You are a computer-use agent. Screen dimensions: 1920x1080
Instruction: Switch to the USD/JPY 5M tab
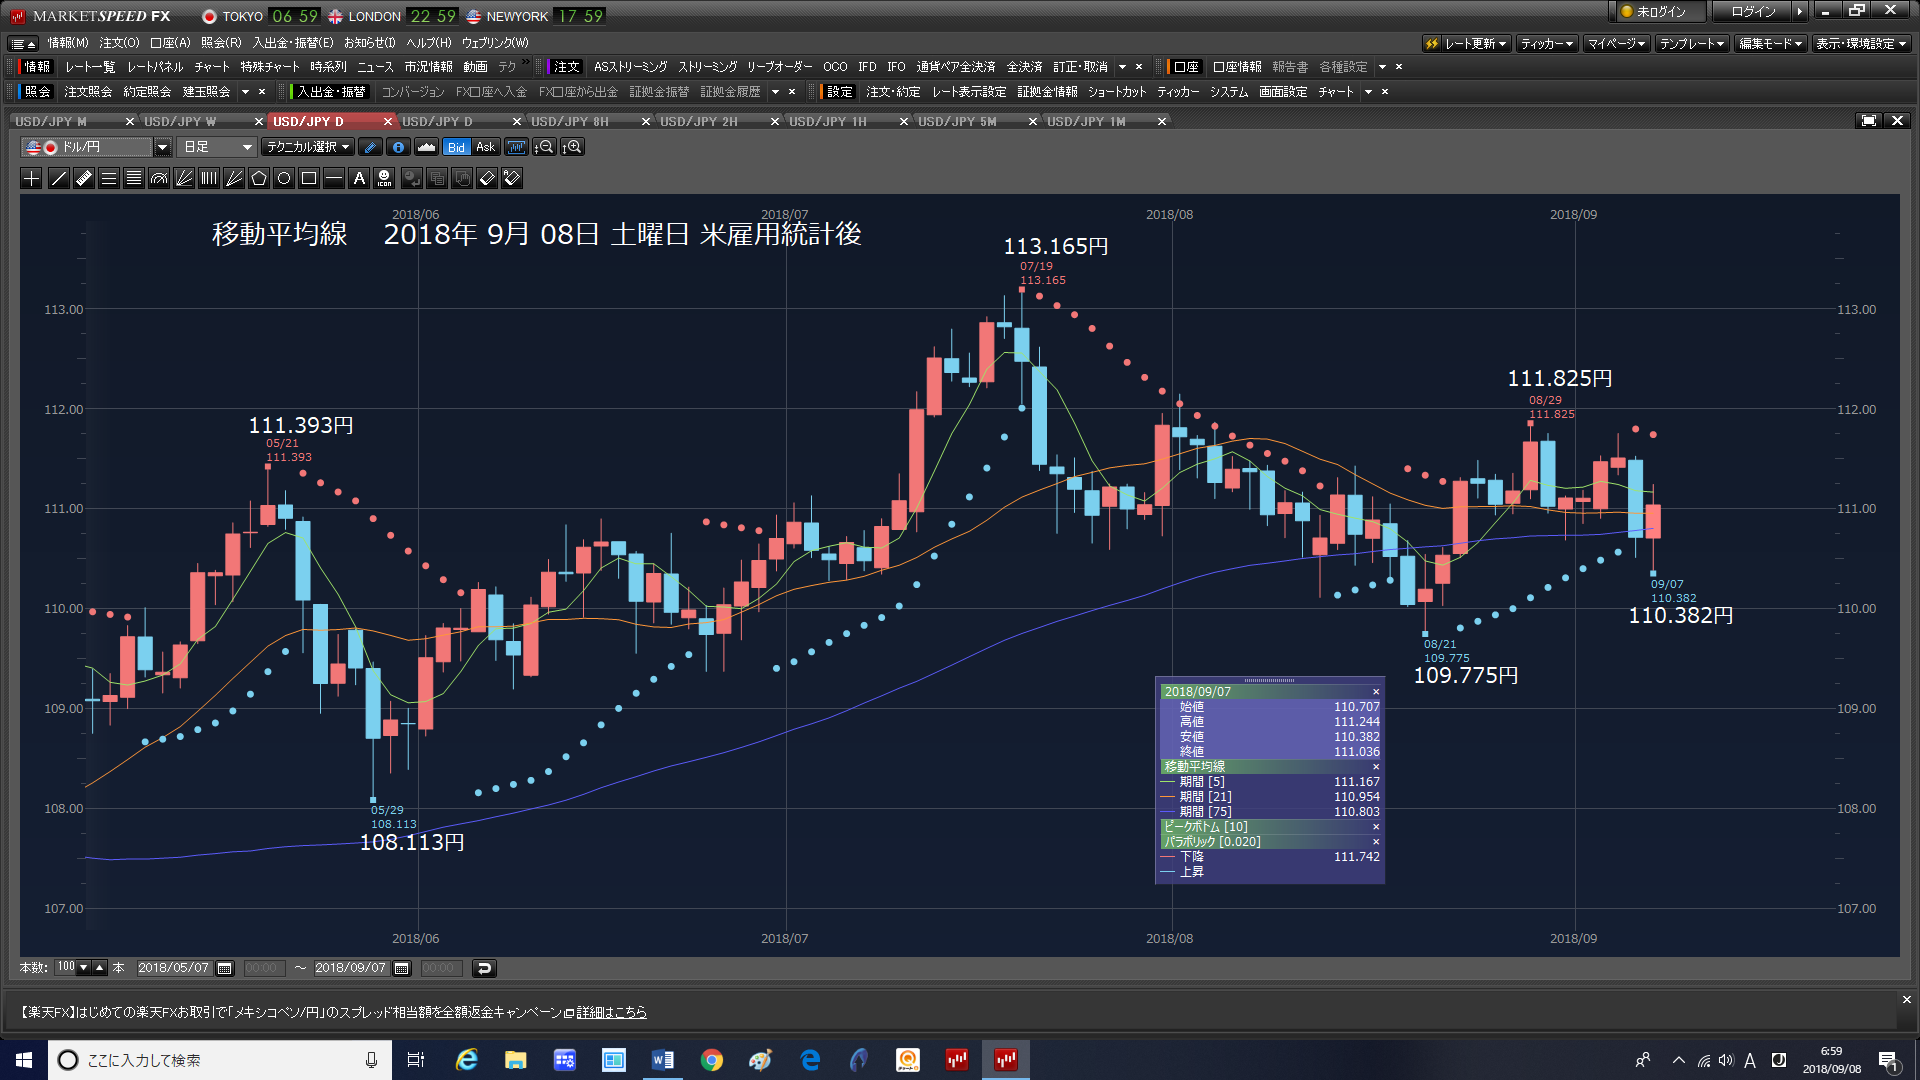pyautogui.click(x=957, y=122)
